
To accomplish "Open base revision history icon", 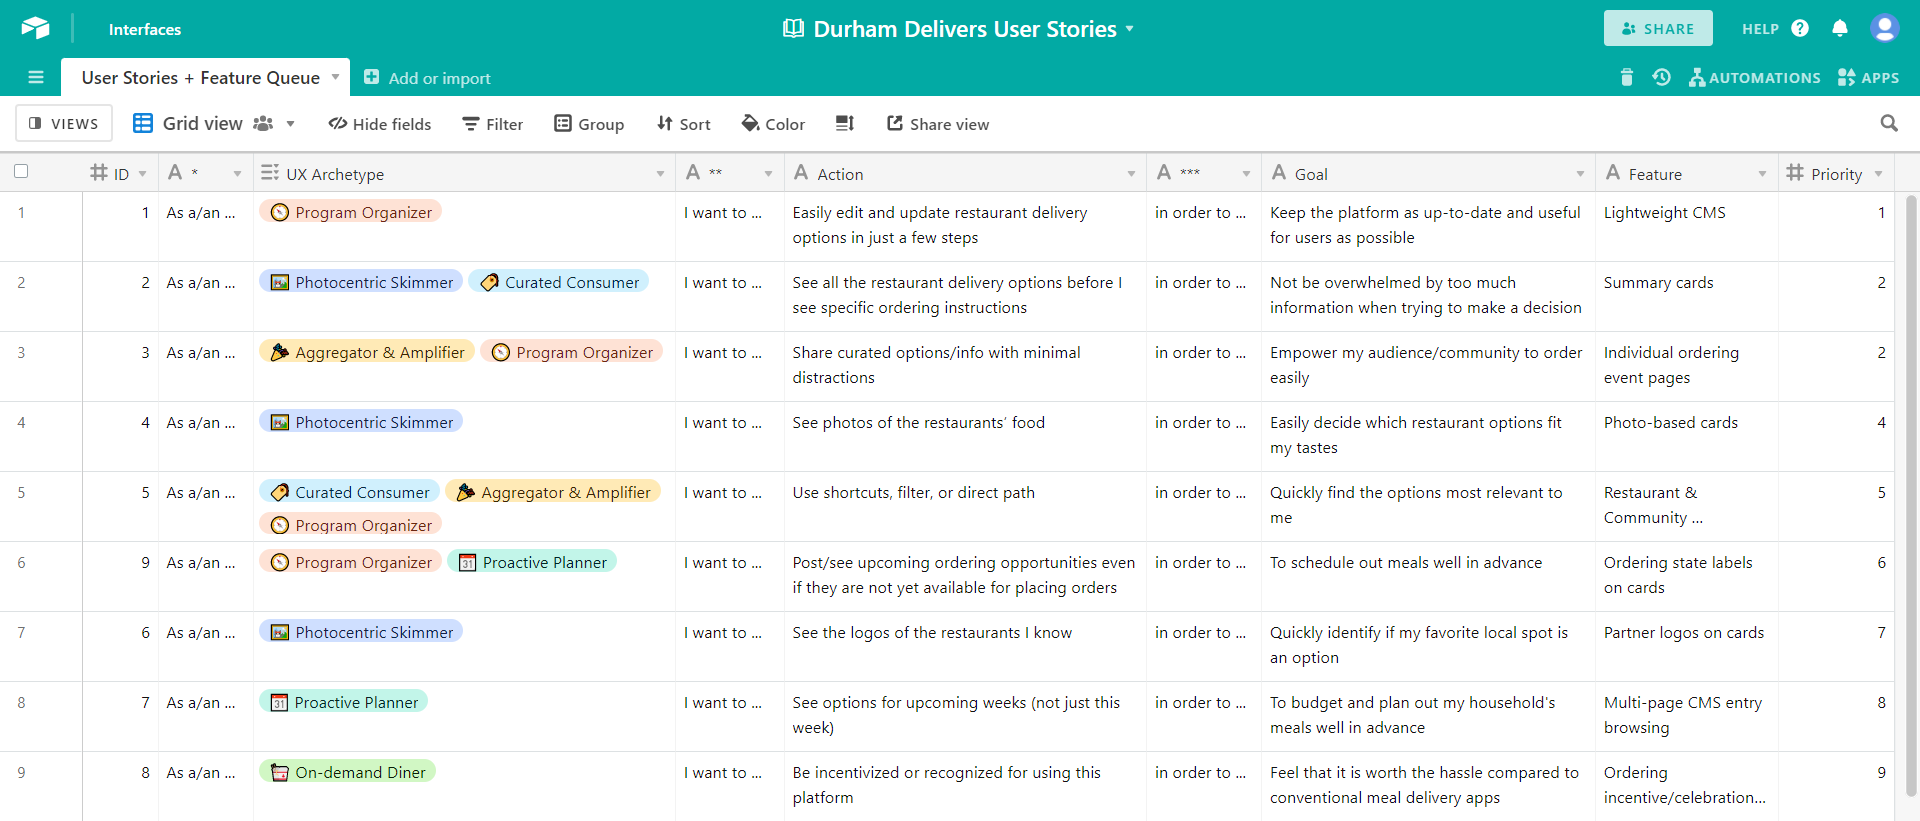I will [1661, 77].
